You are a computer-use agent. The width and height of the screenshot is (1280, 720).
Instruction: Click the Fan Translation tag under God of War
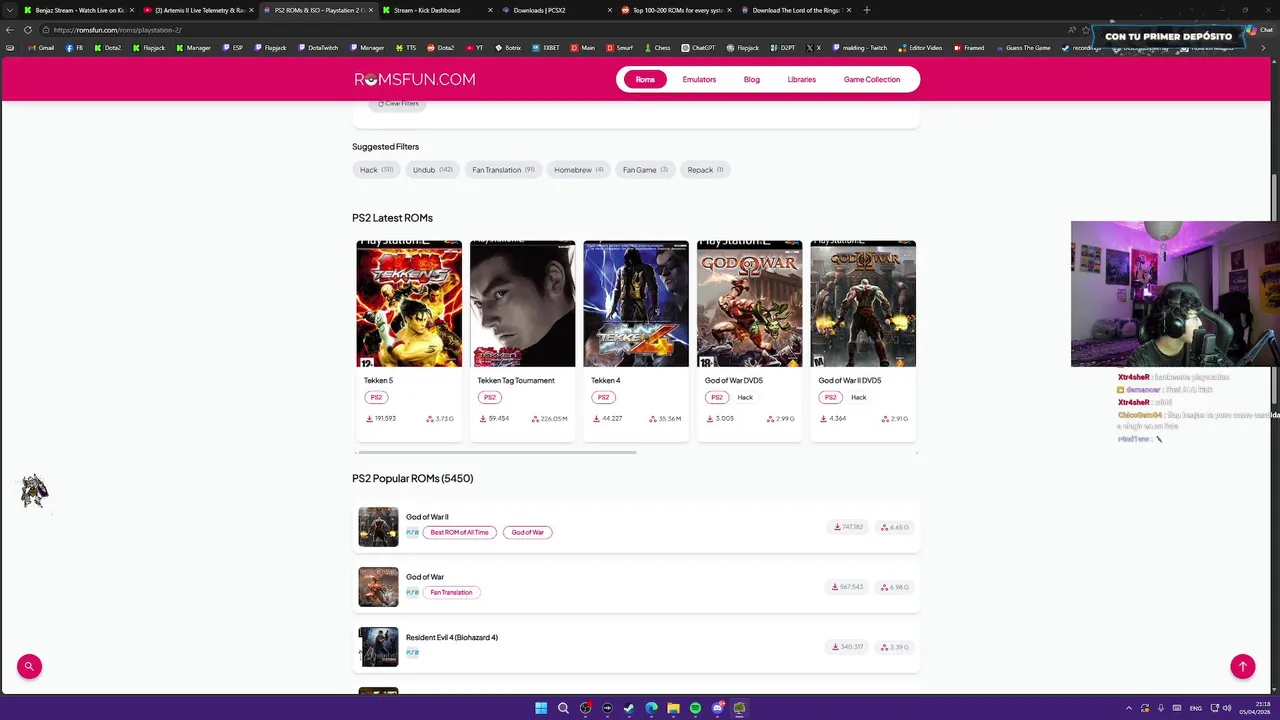pyautogui.click(x=451, y=593)
